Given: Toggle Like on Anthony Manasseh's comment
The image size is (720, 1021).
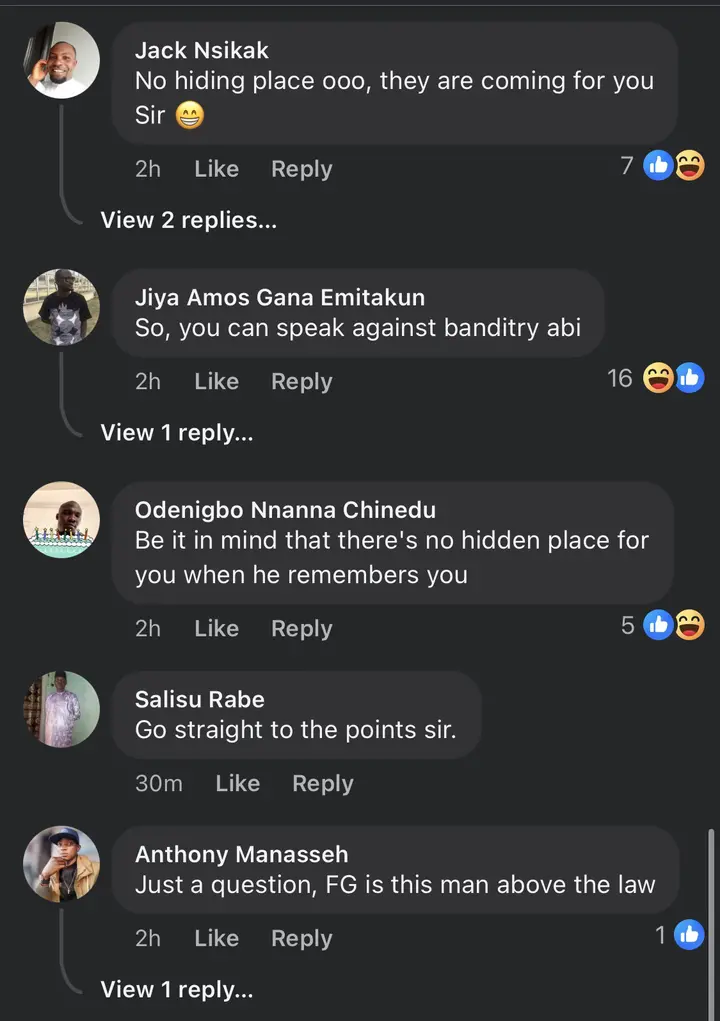Looking at the screenshot, I should click(216, 938).
